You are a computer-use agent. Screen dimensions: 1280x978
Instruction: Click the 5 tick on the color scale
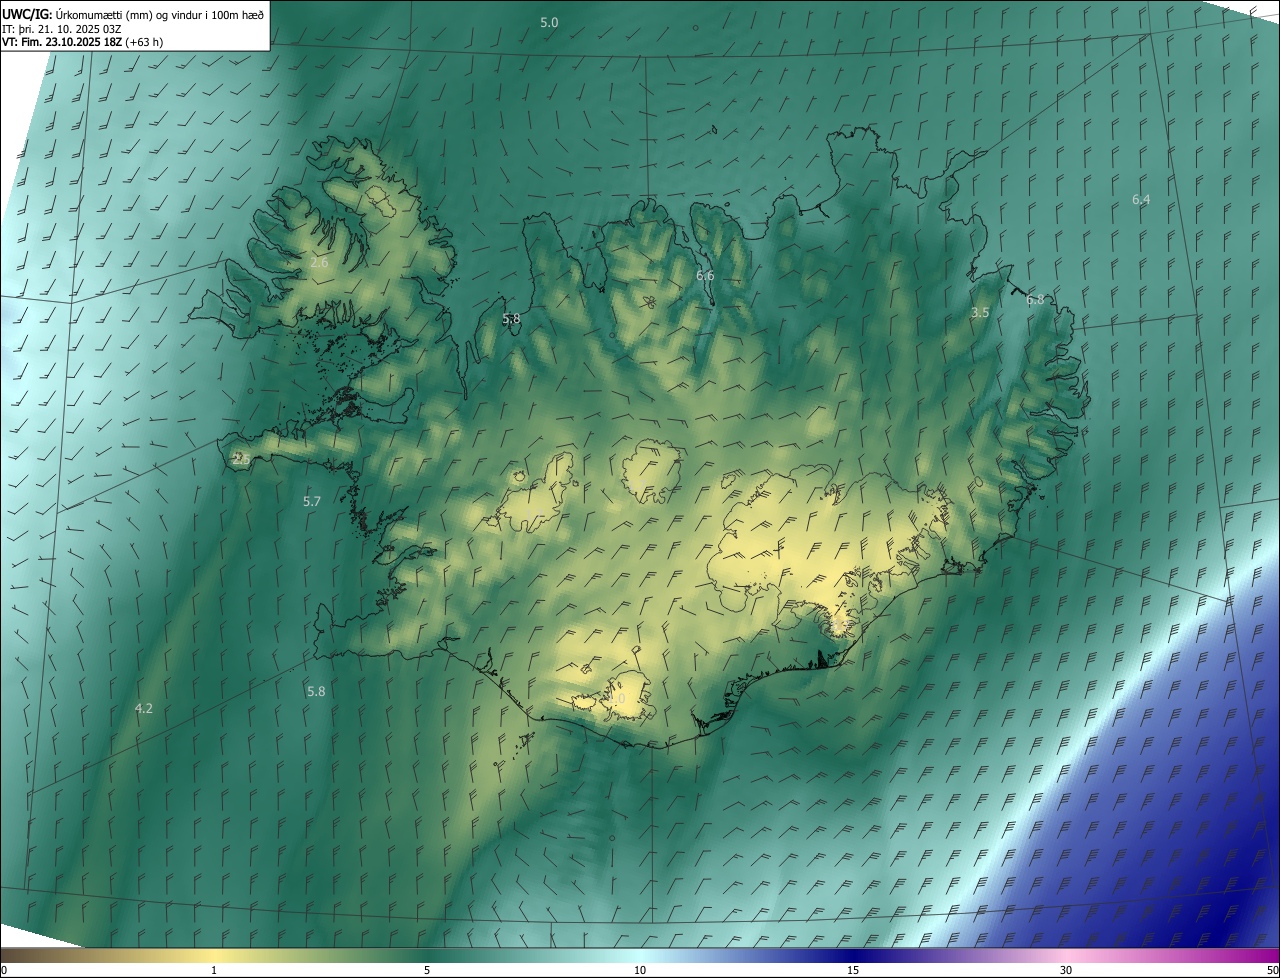(427, 971)
